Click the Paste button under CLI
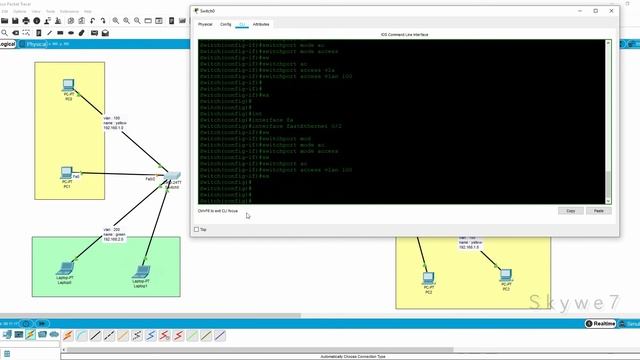Image resolution: width=640 pixels, height=360 pixels. [599, 211]
